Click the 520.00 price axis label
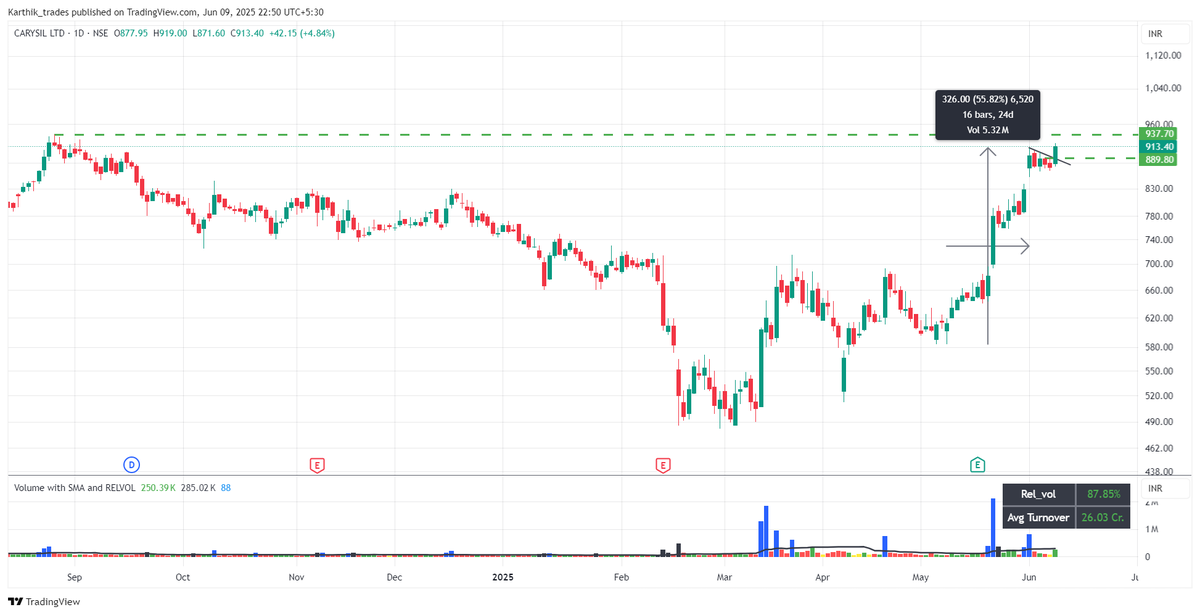 tap(1160, 396)
